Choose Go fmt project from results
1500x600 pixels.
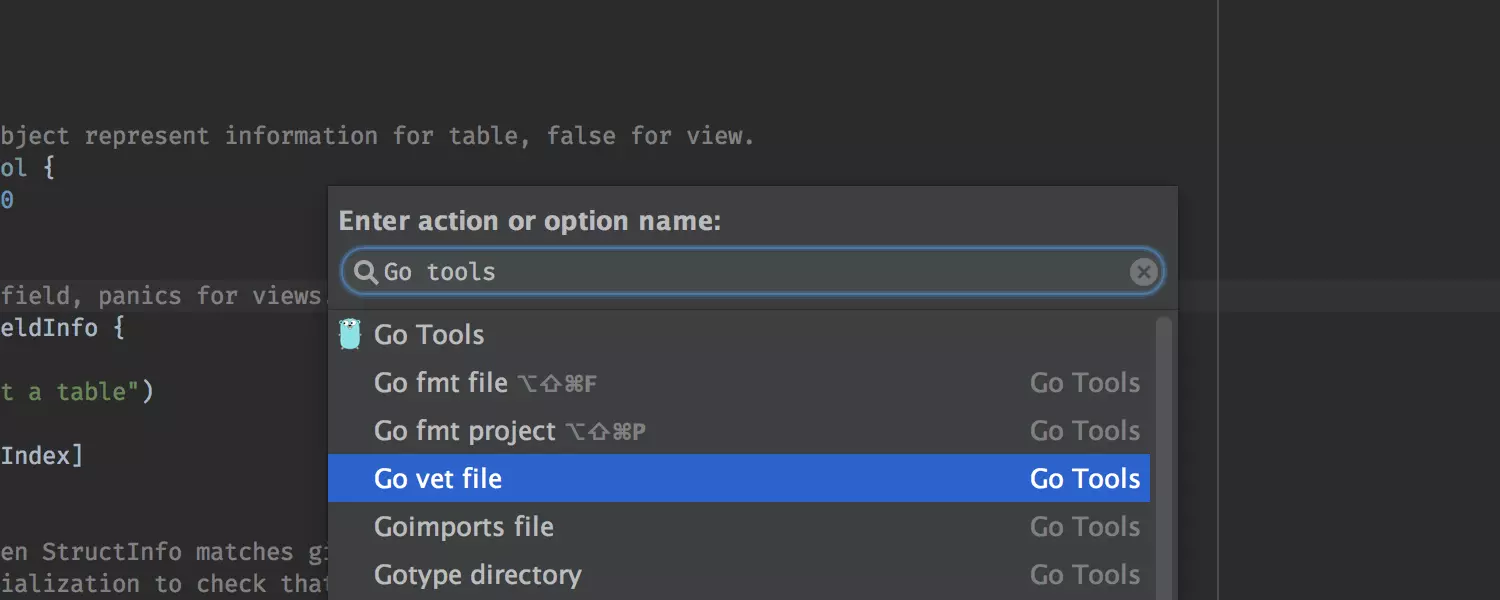[464, 431]
